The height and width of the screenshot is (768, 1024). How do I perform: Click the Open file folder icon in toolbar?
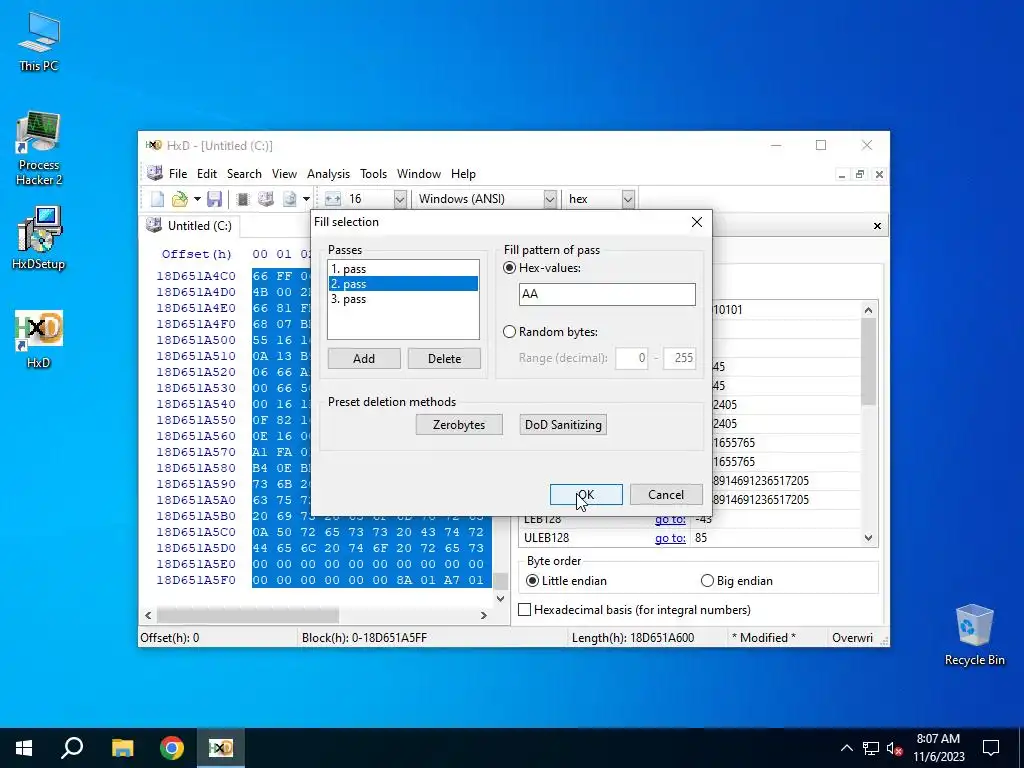point(179,199)
